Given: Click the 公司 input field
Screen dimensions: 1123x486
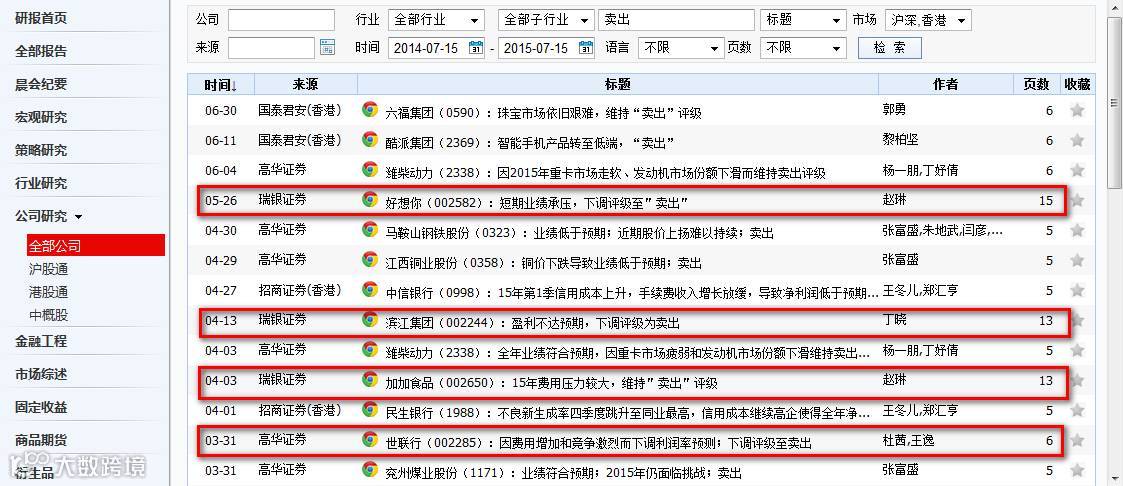Looking at the screenshot, I should [281, 20].
